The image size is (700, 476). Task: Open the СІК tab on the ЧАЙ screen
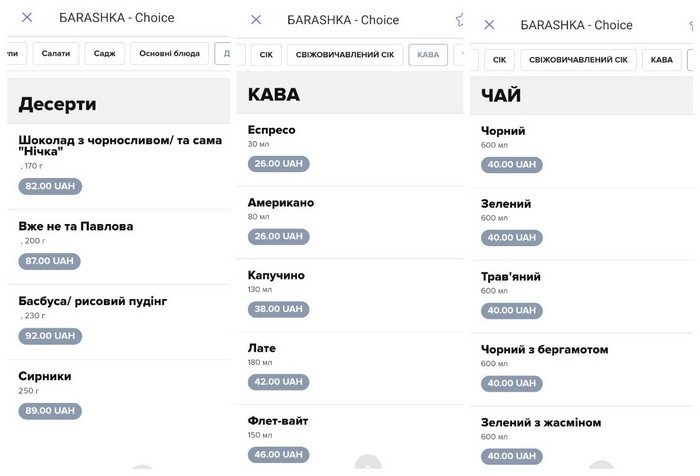tap(499, 60)
